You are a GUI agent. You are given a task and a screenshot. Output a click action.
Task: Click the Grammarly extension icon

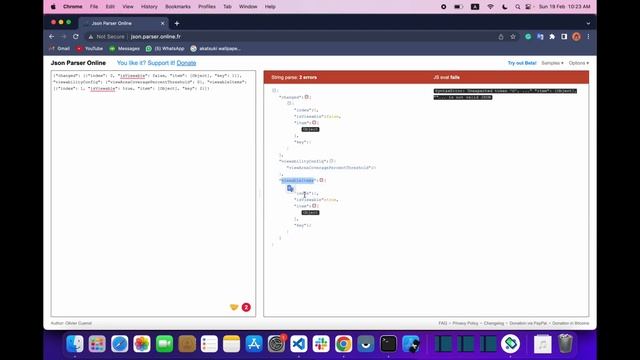[528, 37]
